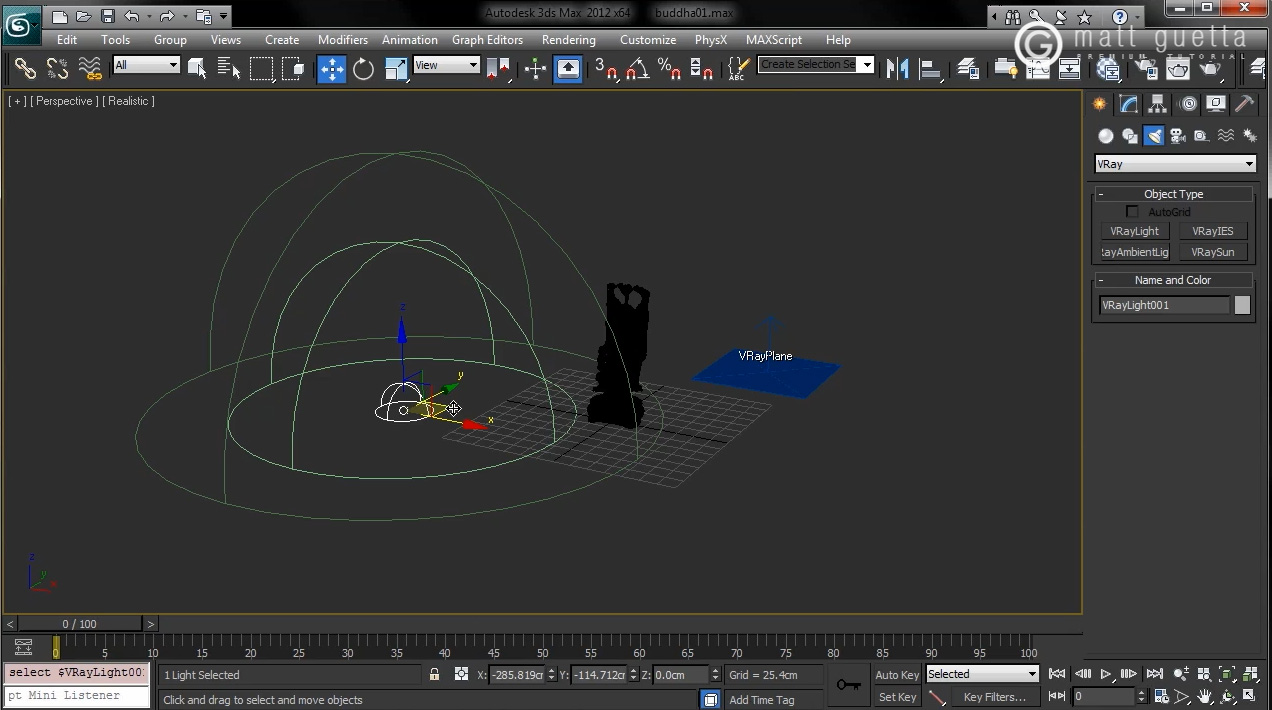Toggle Spinner Snap
This screenshot has width=1272, height=710.
tap(702, 68)
